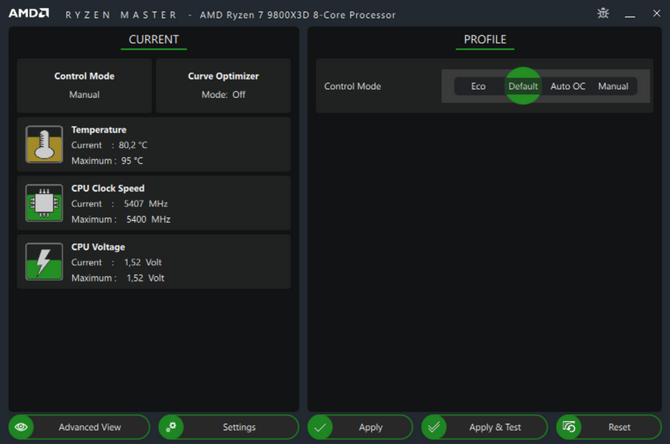Click the CPU Clock Speed heading
Screen dimensions: 670x444
pyautogui.click(x=108, y=188)
